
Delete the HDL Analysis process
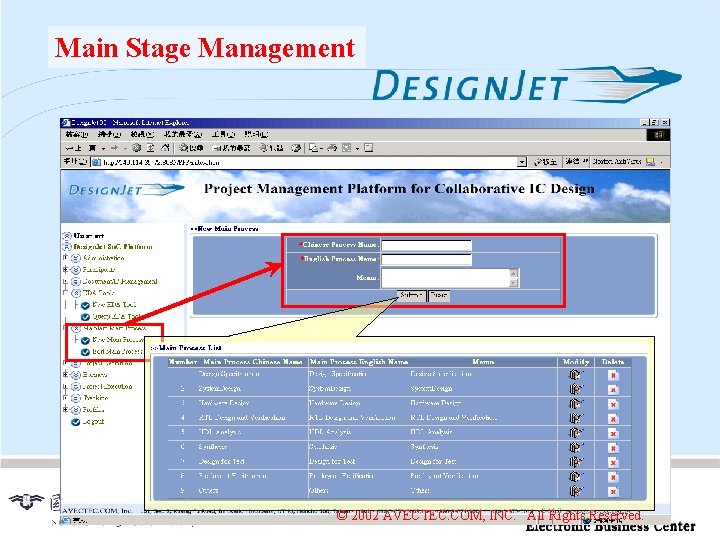coord(613,433)
